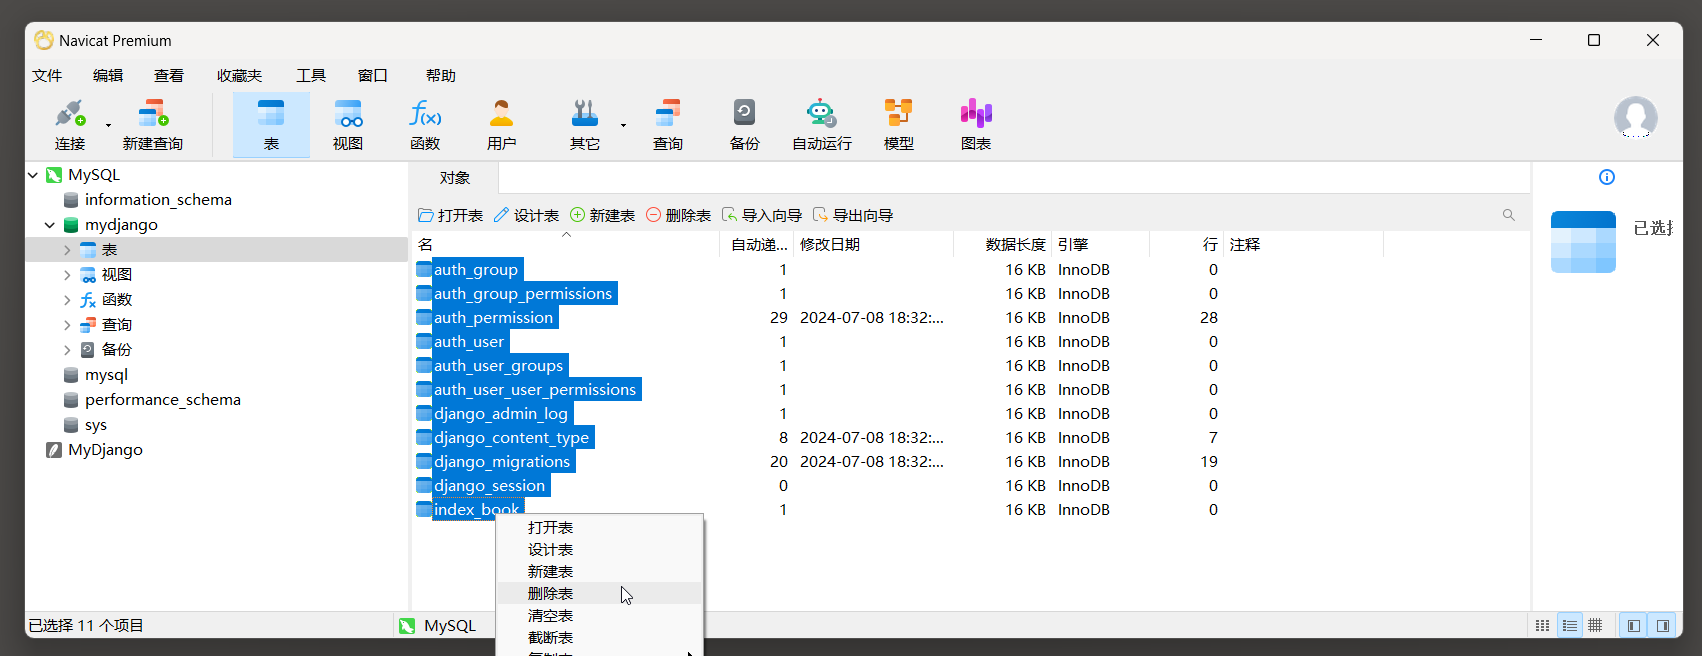Screen dimensions: 1702x656
Task: Open the Help (帮助) menu
Action: (441, 75)
